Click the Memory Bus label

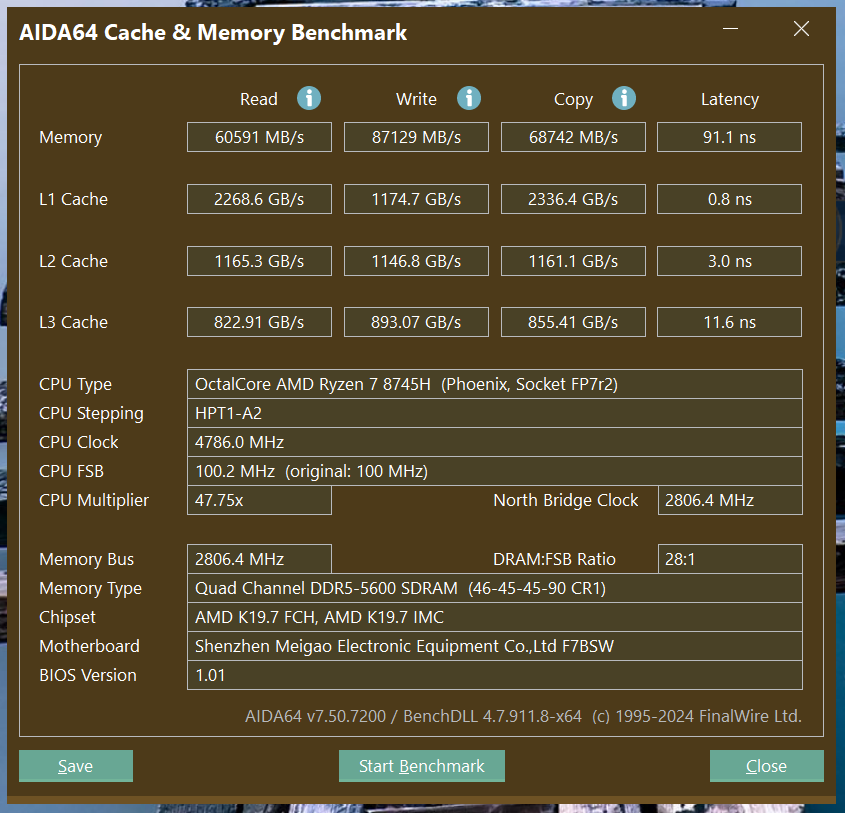click(86, 560)
